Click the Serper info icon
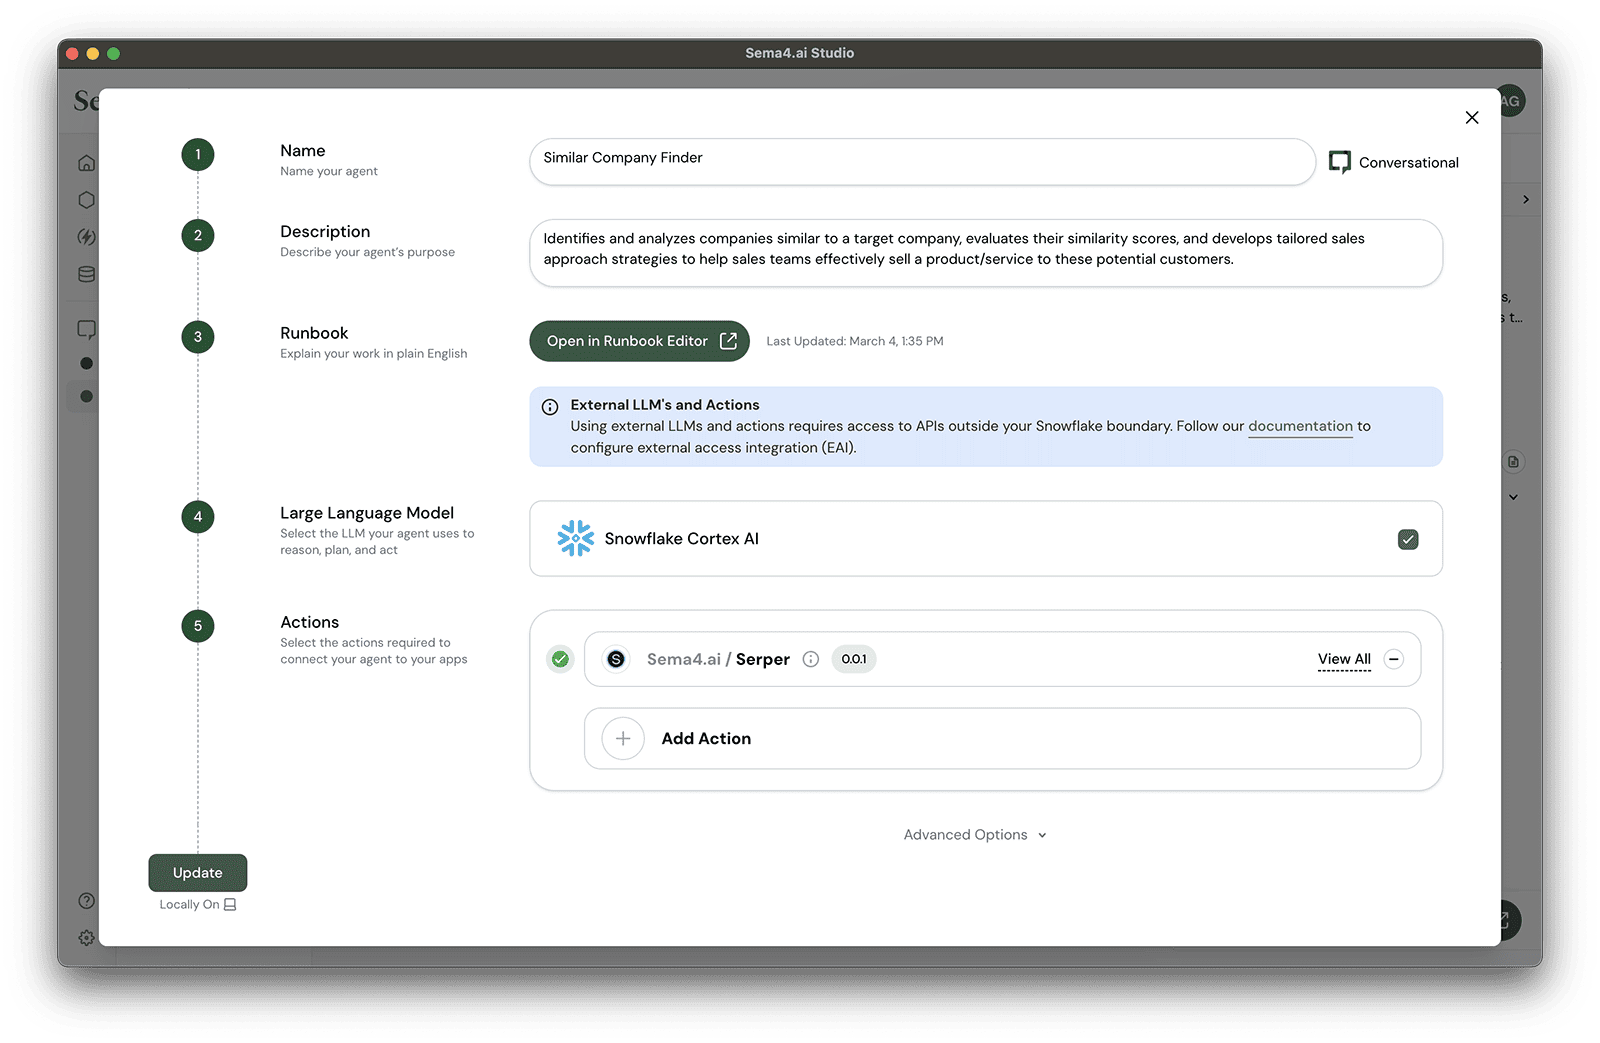 tap(811, 659)
